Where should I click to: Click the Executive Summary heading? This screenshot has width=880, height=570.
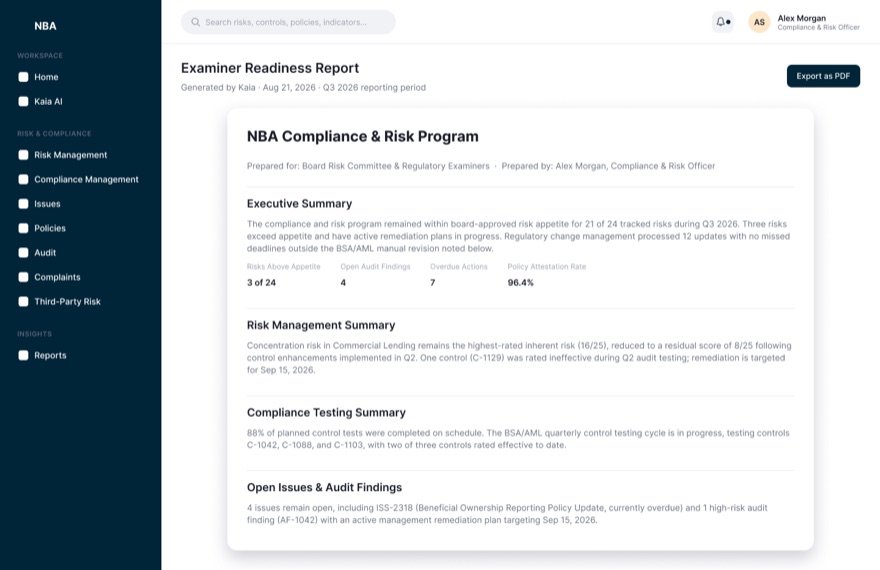pos(299,204)
